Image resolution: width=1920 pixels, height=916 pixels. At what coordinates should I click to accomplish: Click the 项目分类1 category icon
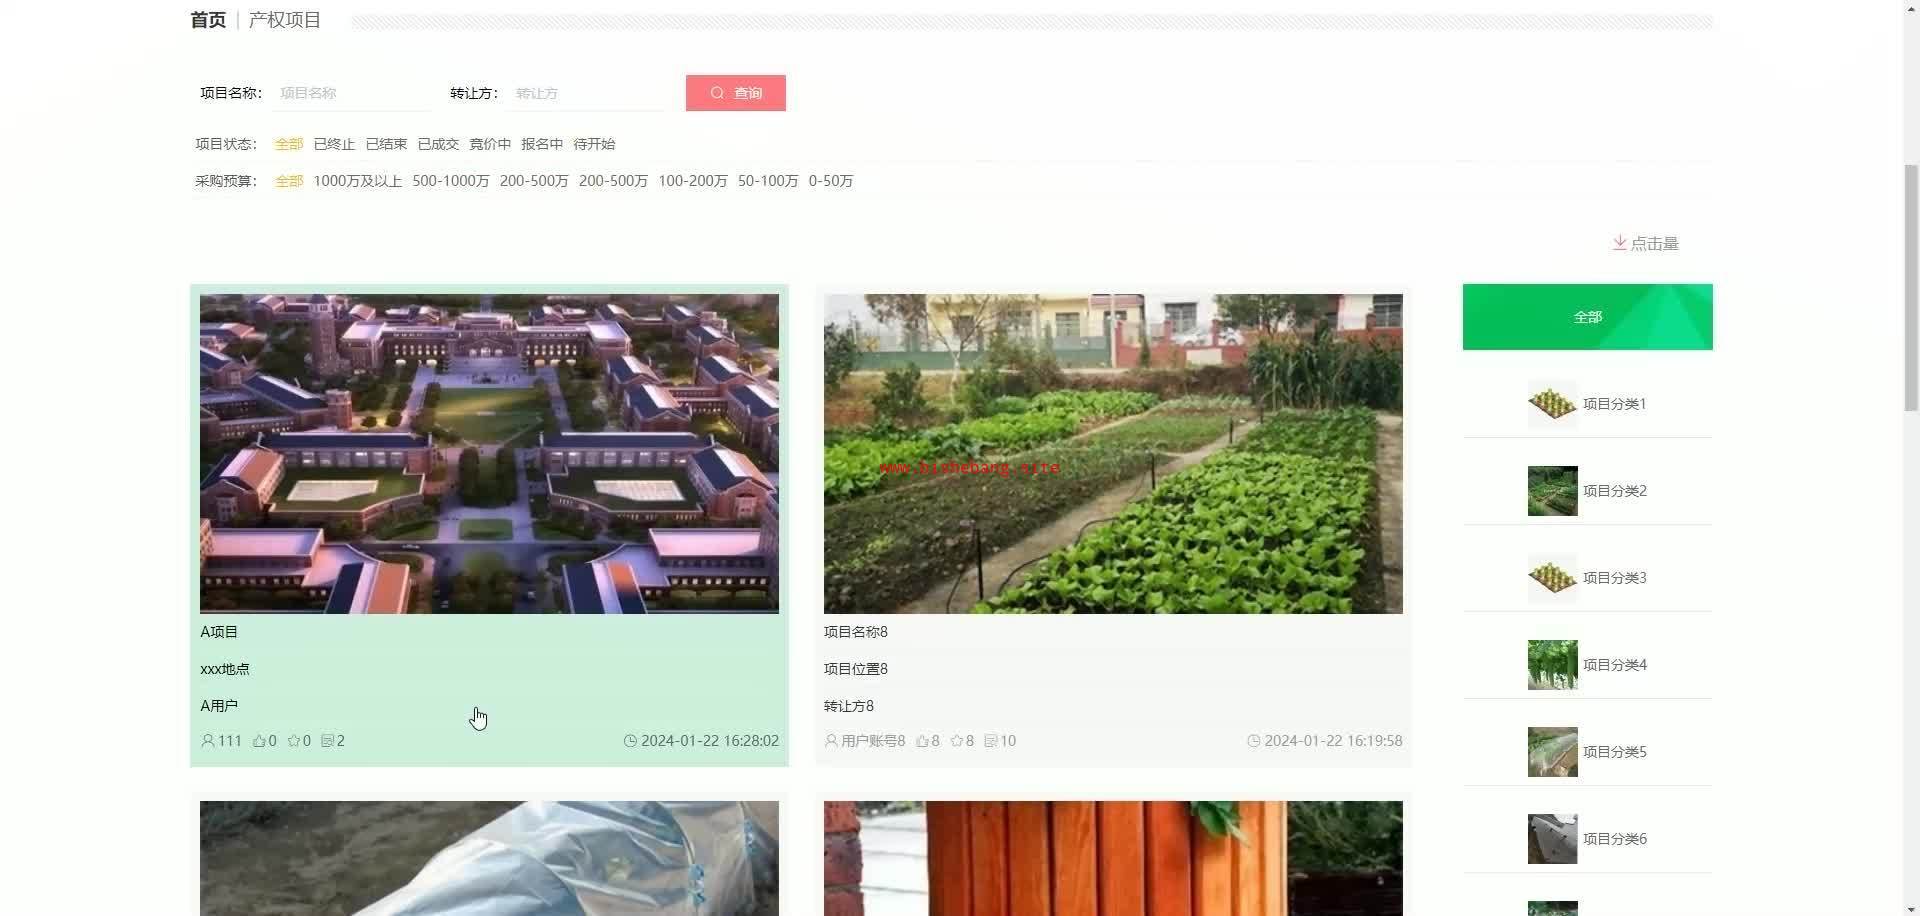pos(1552,404)
